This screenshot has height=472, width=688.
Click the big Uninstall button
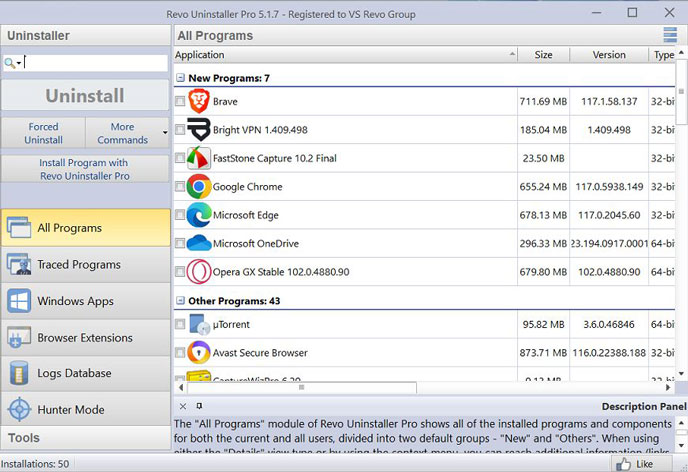tap(85, 95)
